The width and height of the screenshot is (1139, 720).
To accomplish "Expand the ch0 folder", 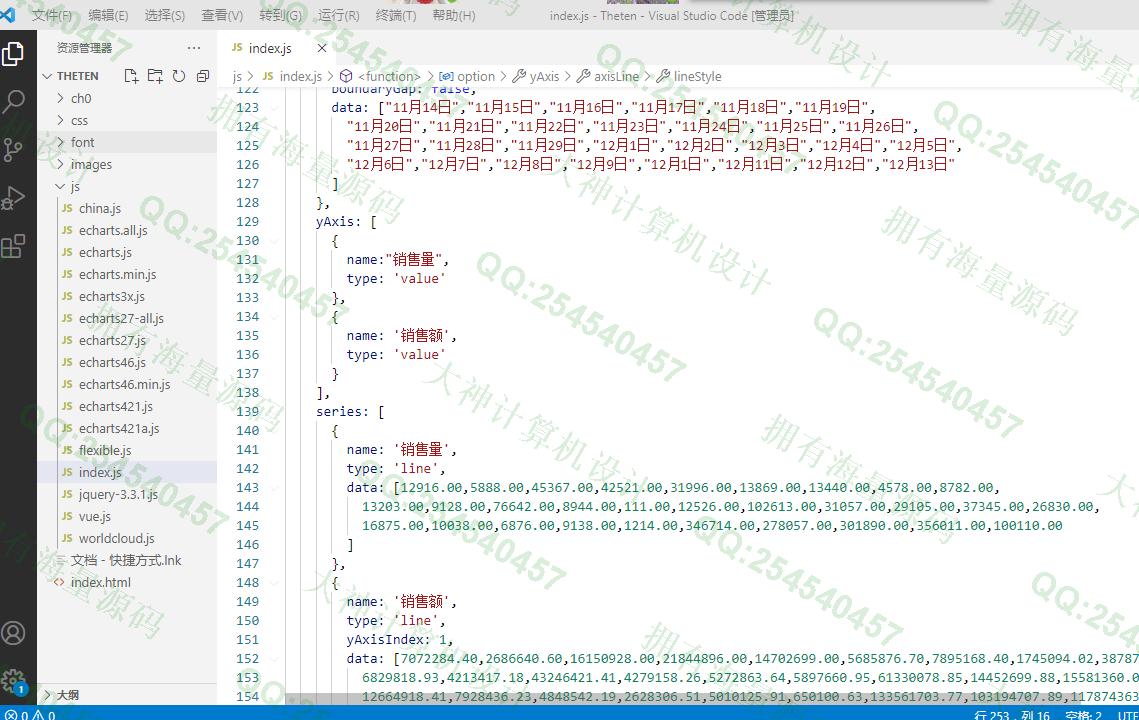I will (127, 98).
